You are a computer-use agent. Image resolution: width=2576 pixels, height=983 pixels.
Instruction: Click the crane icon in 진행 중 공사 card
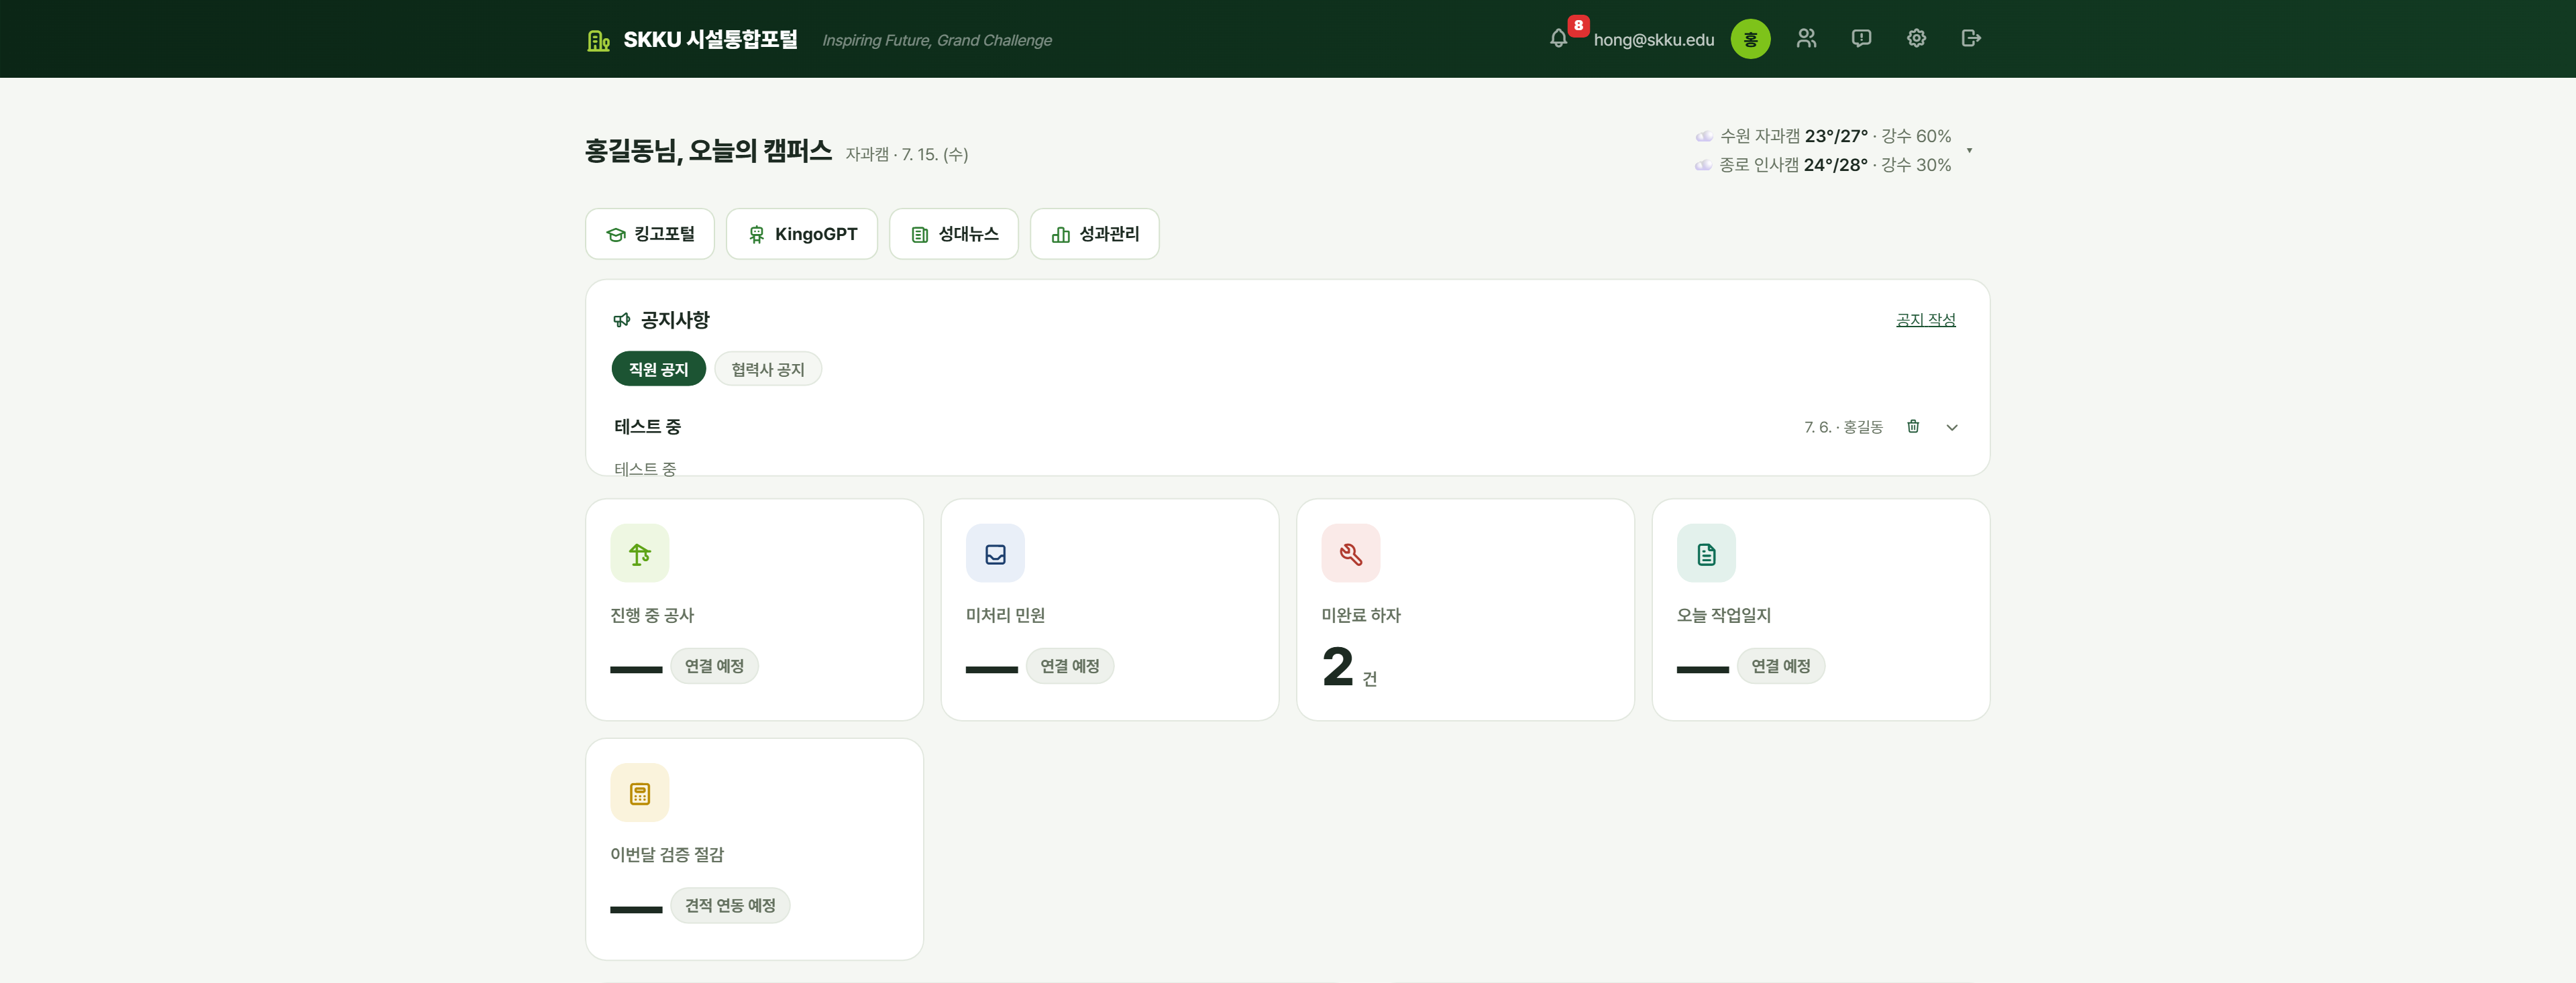(640, 553)
